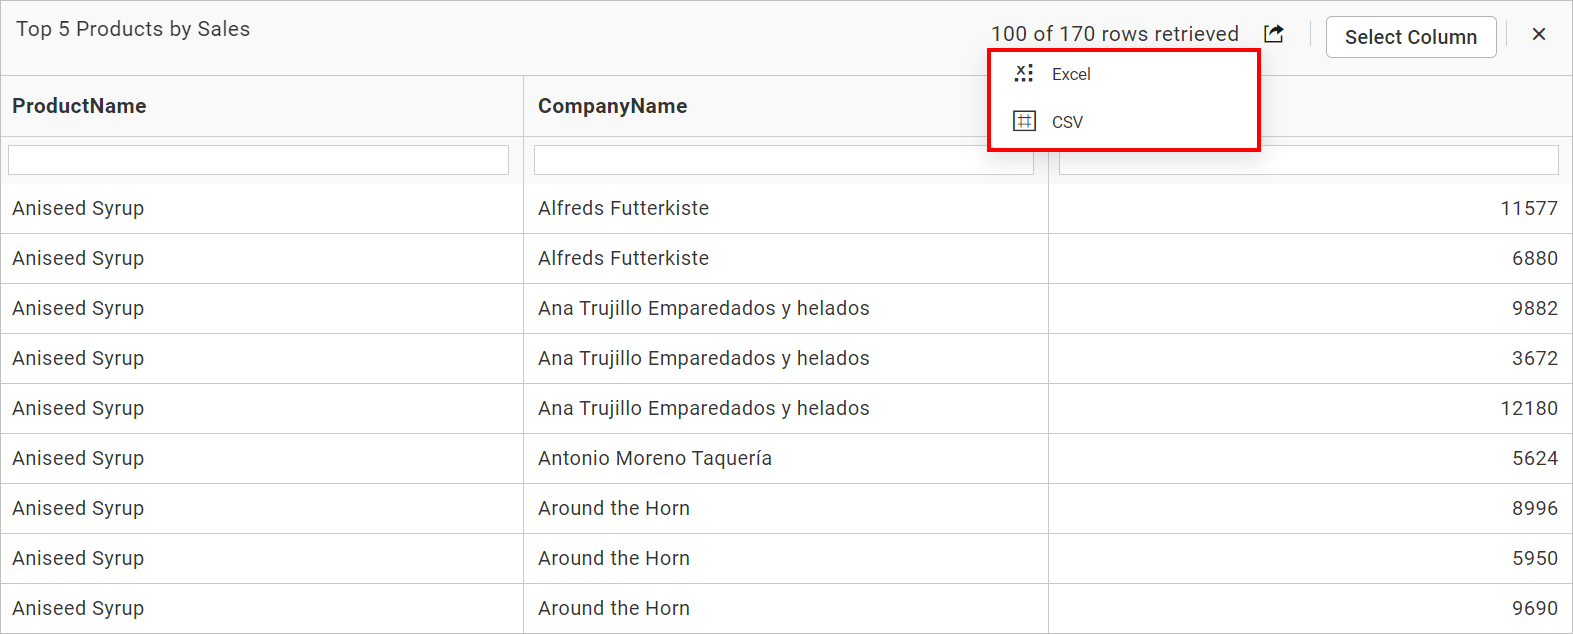This screenshot has height=634, width=1573.
Task: Click the ProductName column header
Action: pos(79,105)
